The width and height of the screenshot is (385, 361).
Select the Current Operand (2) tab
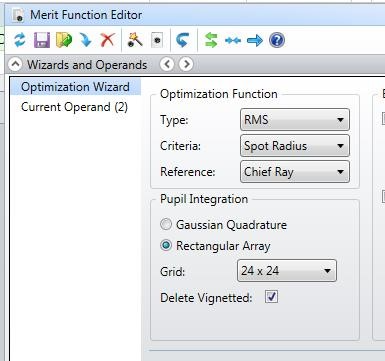74,107
